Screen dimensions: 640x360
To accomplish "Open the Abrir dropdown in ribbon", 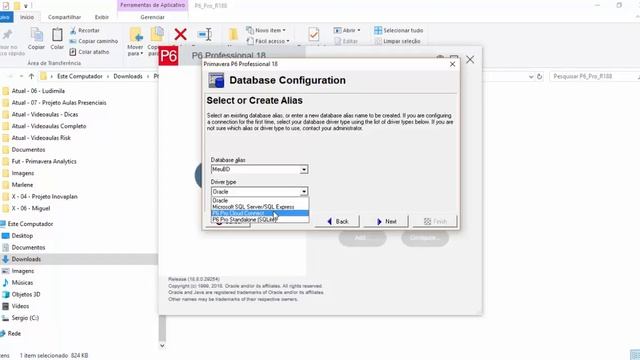I will [347, 30].
